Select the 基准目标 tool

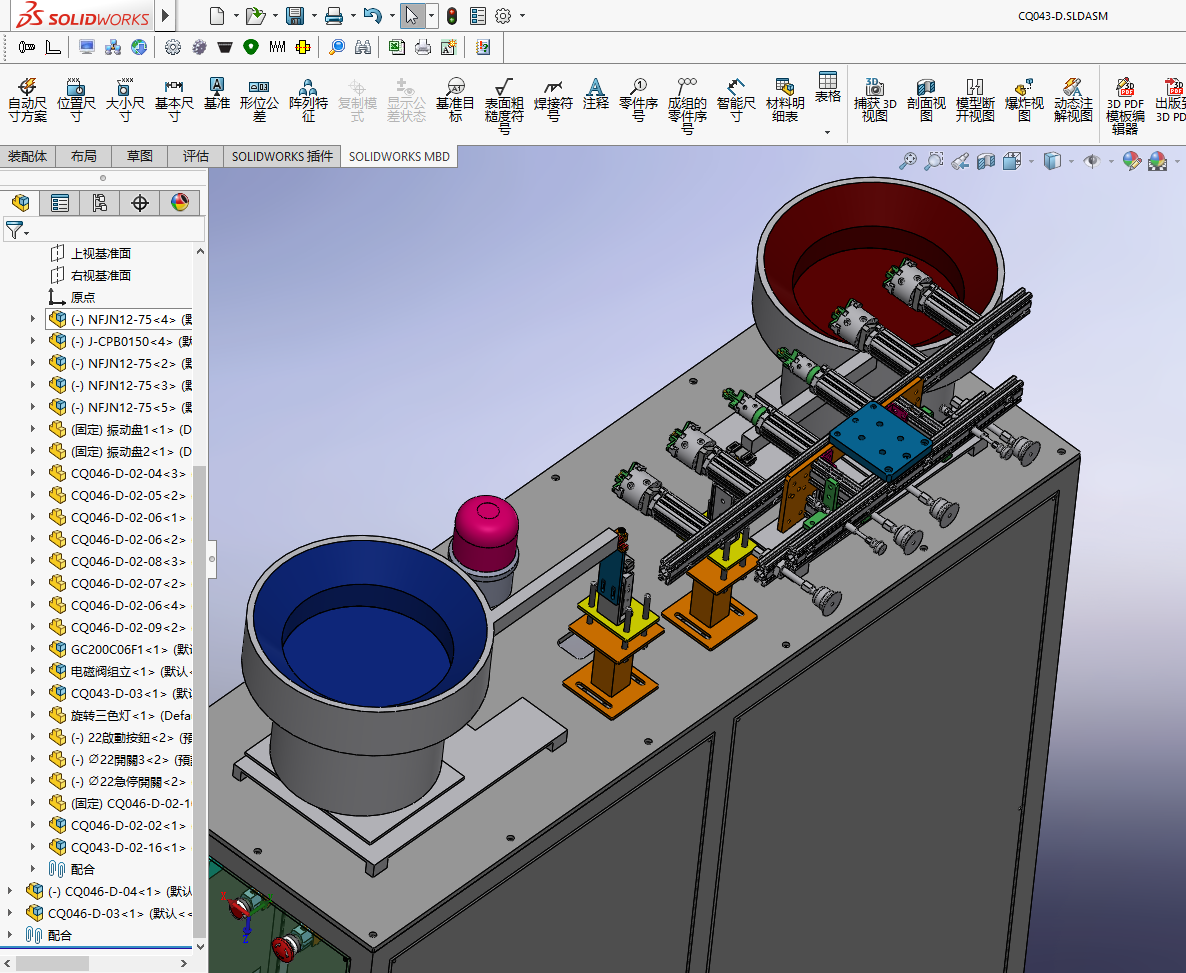click(x=455, y=101)
